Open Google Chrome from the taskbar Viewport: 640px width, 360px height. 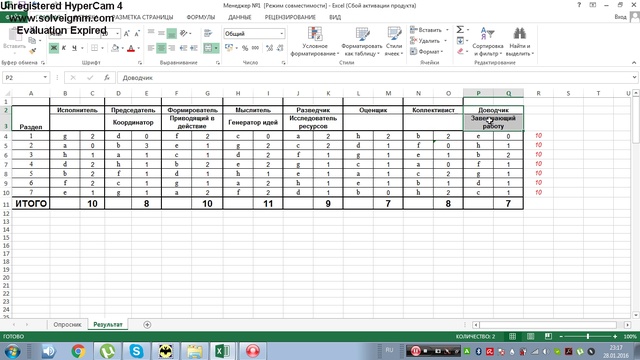pos(78,351)
